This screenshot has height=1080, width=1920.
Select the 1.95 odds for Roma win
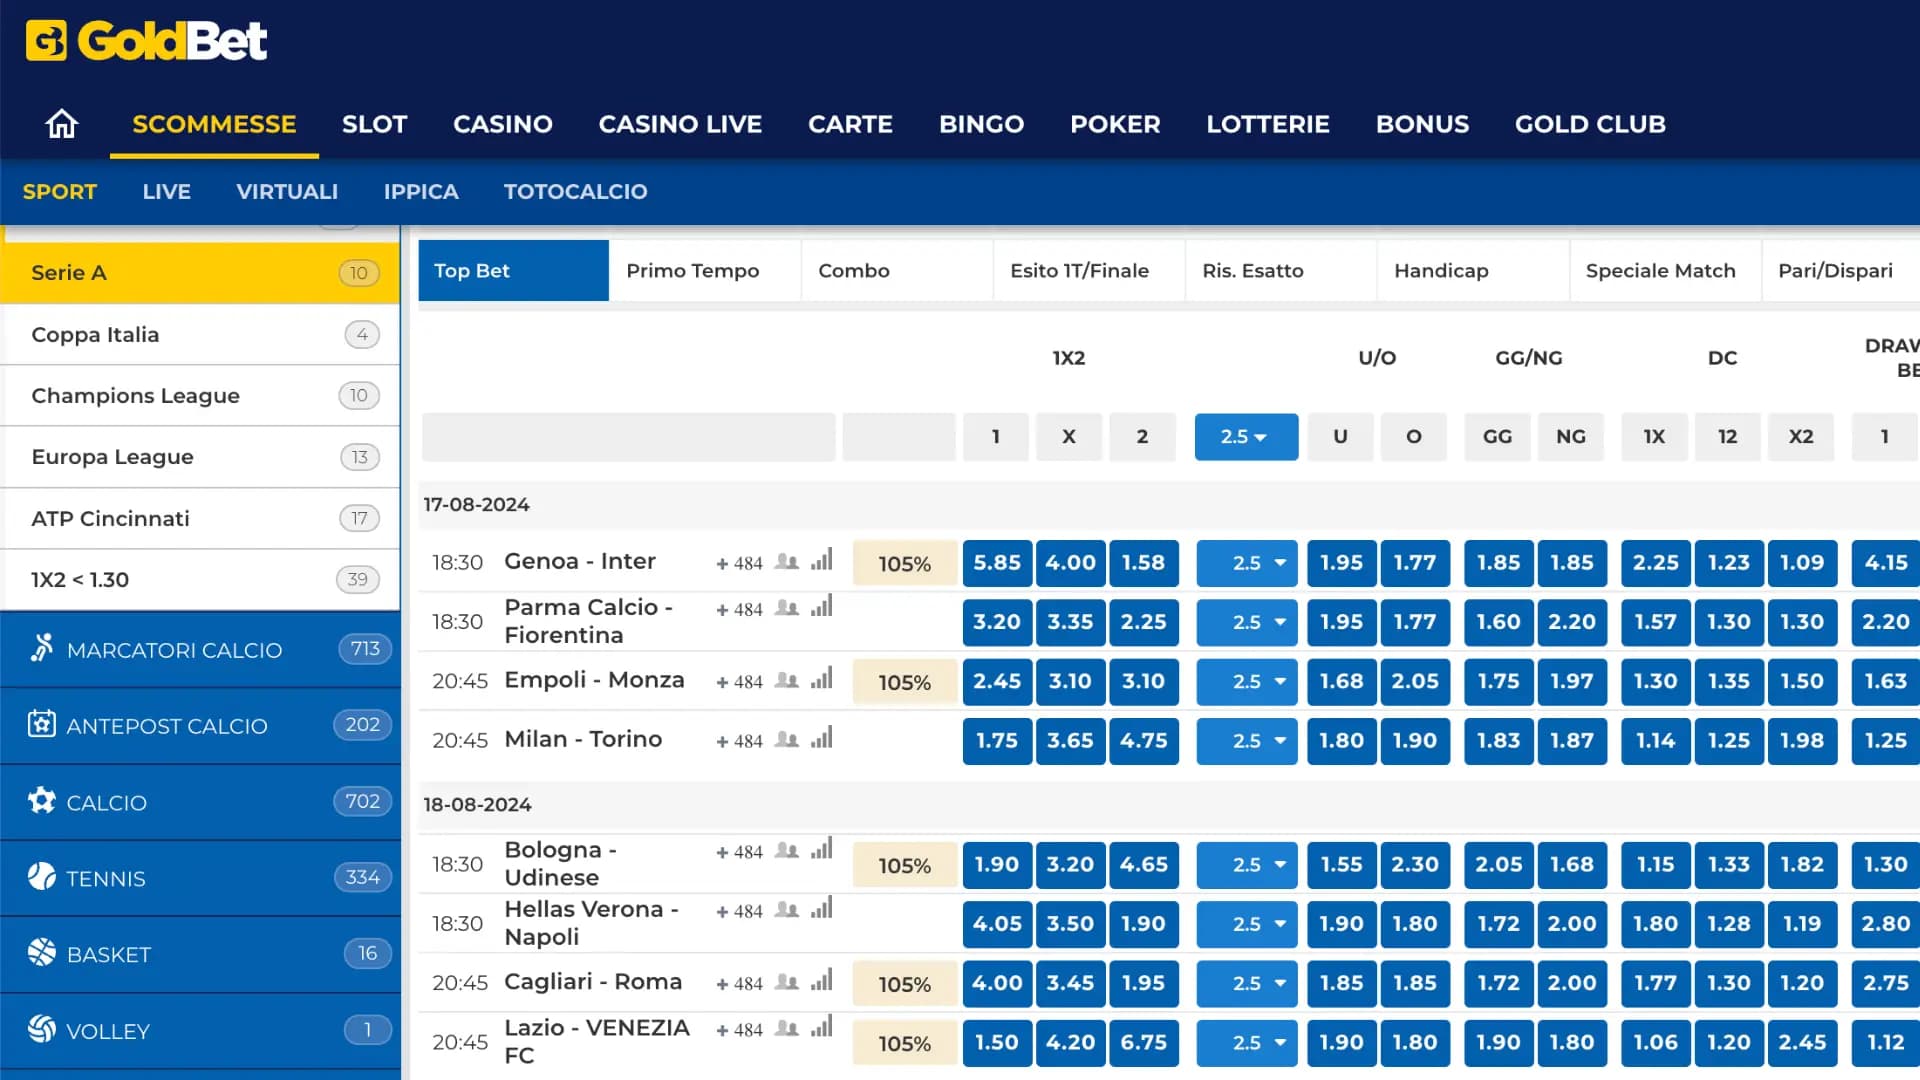coord(1142,983)
